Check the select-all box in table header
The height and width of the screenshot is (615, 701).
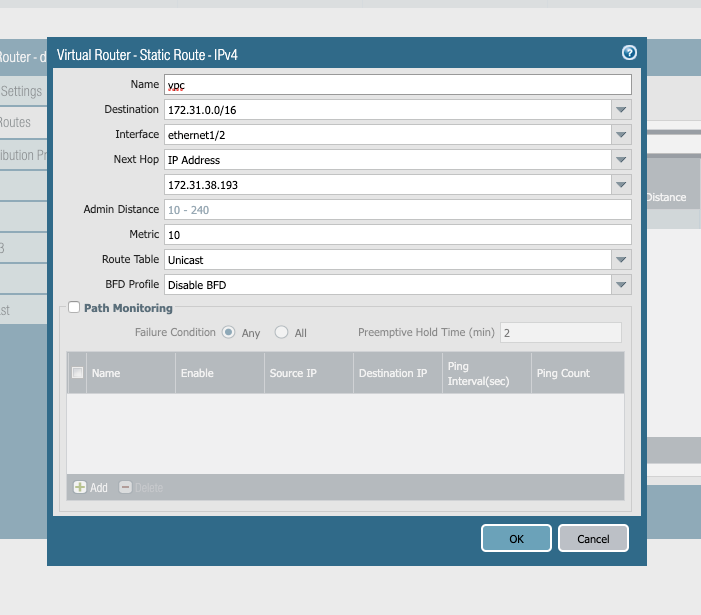coord(78,373)
